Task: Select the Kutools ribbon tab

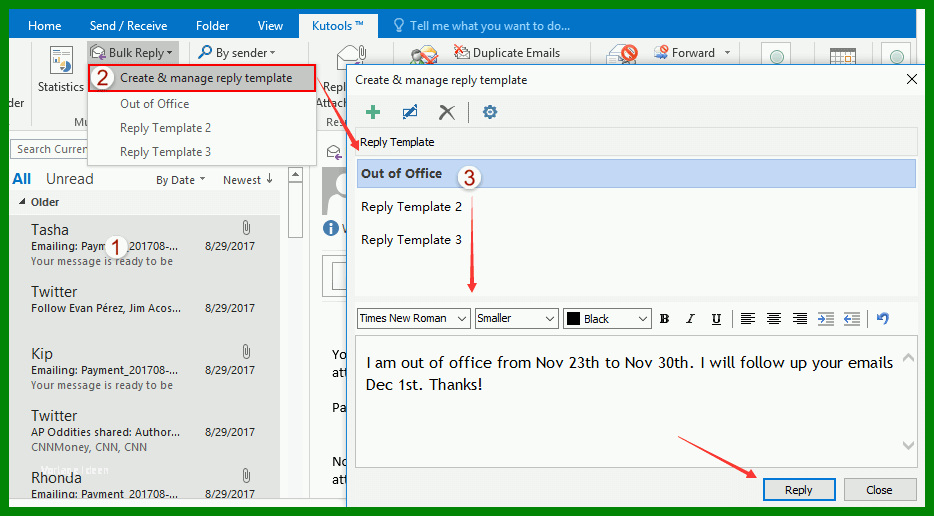Action: coord(337,26)
